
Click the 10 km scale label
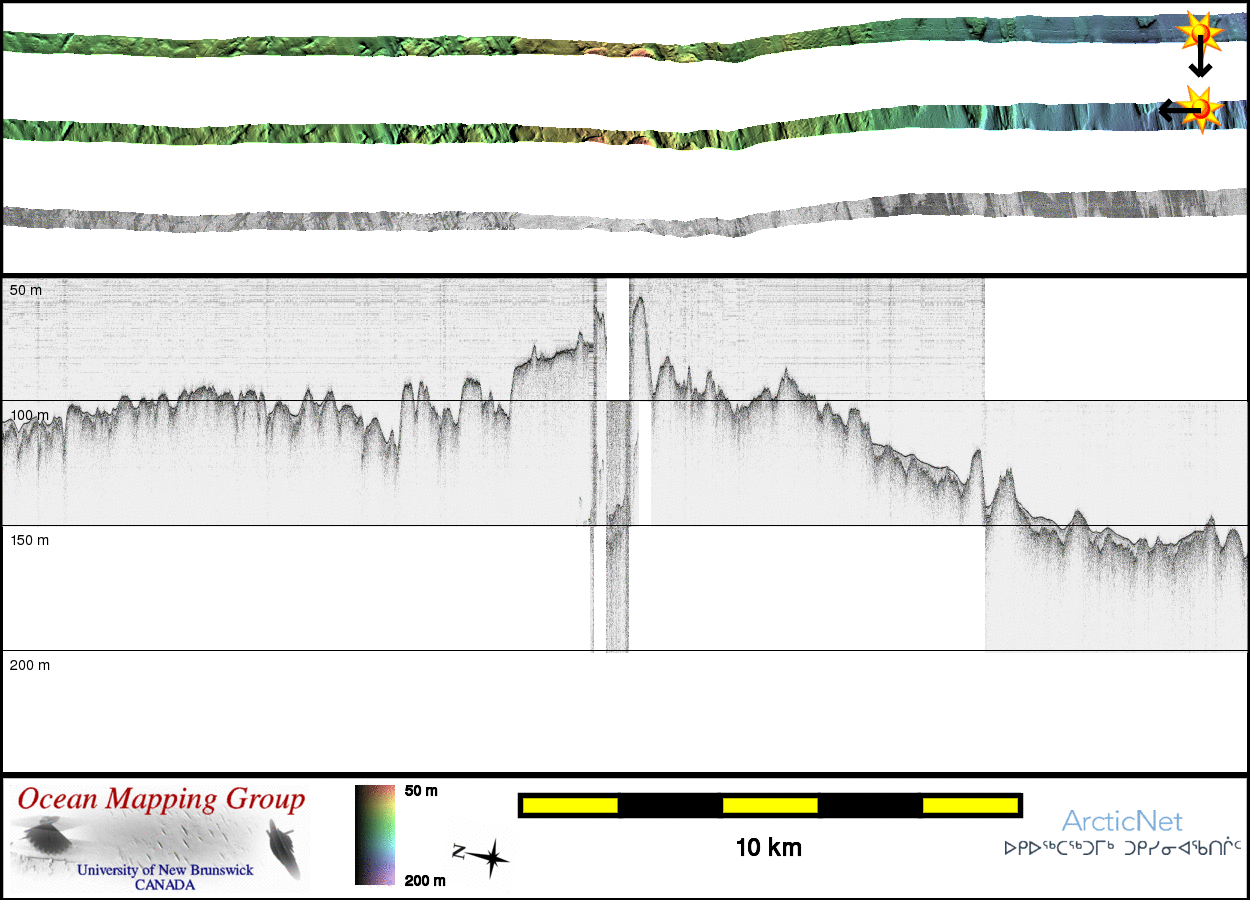[x=768, y=849]
